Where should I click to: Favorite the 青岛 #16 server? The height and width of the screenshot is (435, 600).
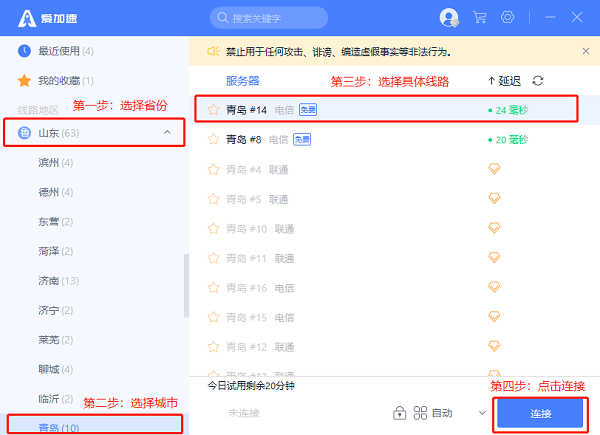(x=214, y=287)
